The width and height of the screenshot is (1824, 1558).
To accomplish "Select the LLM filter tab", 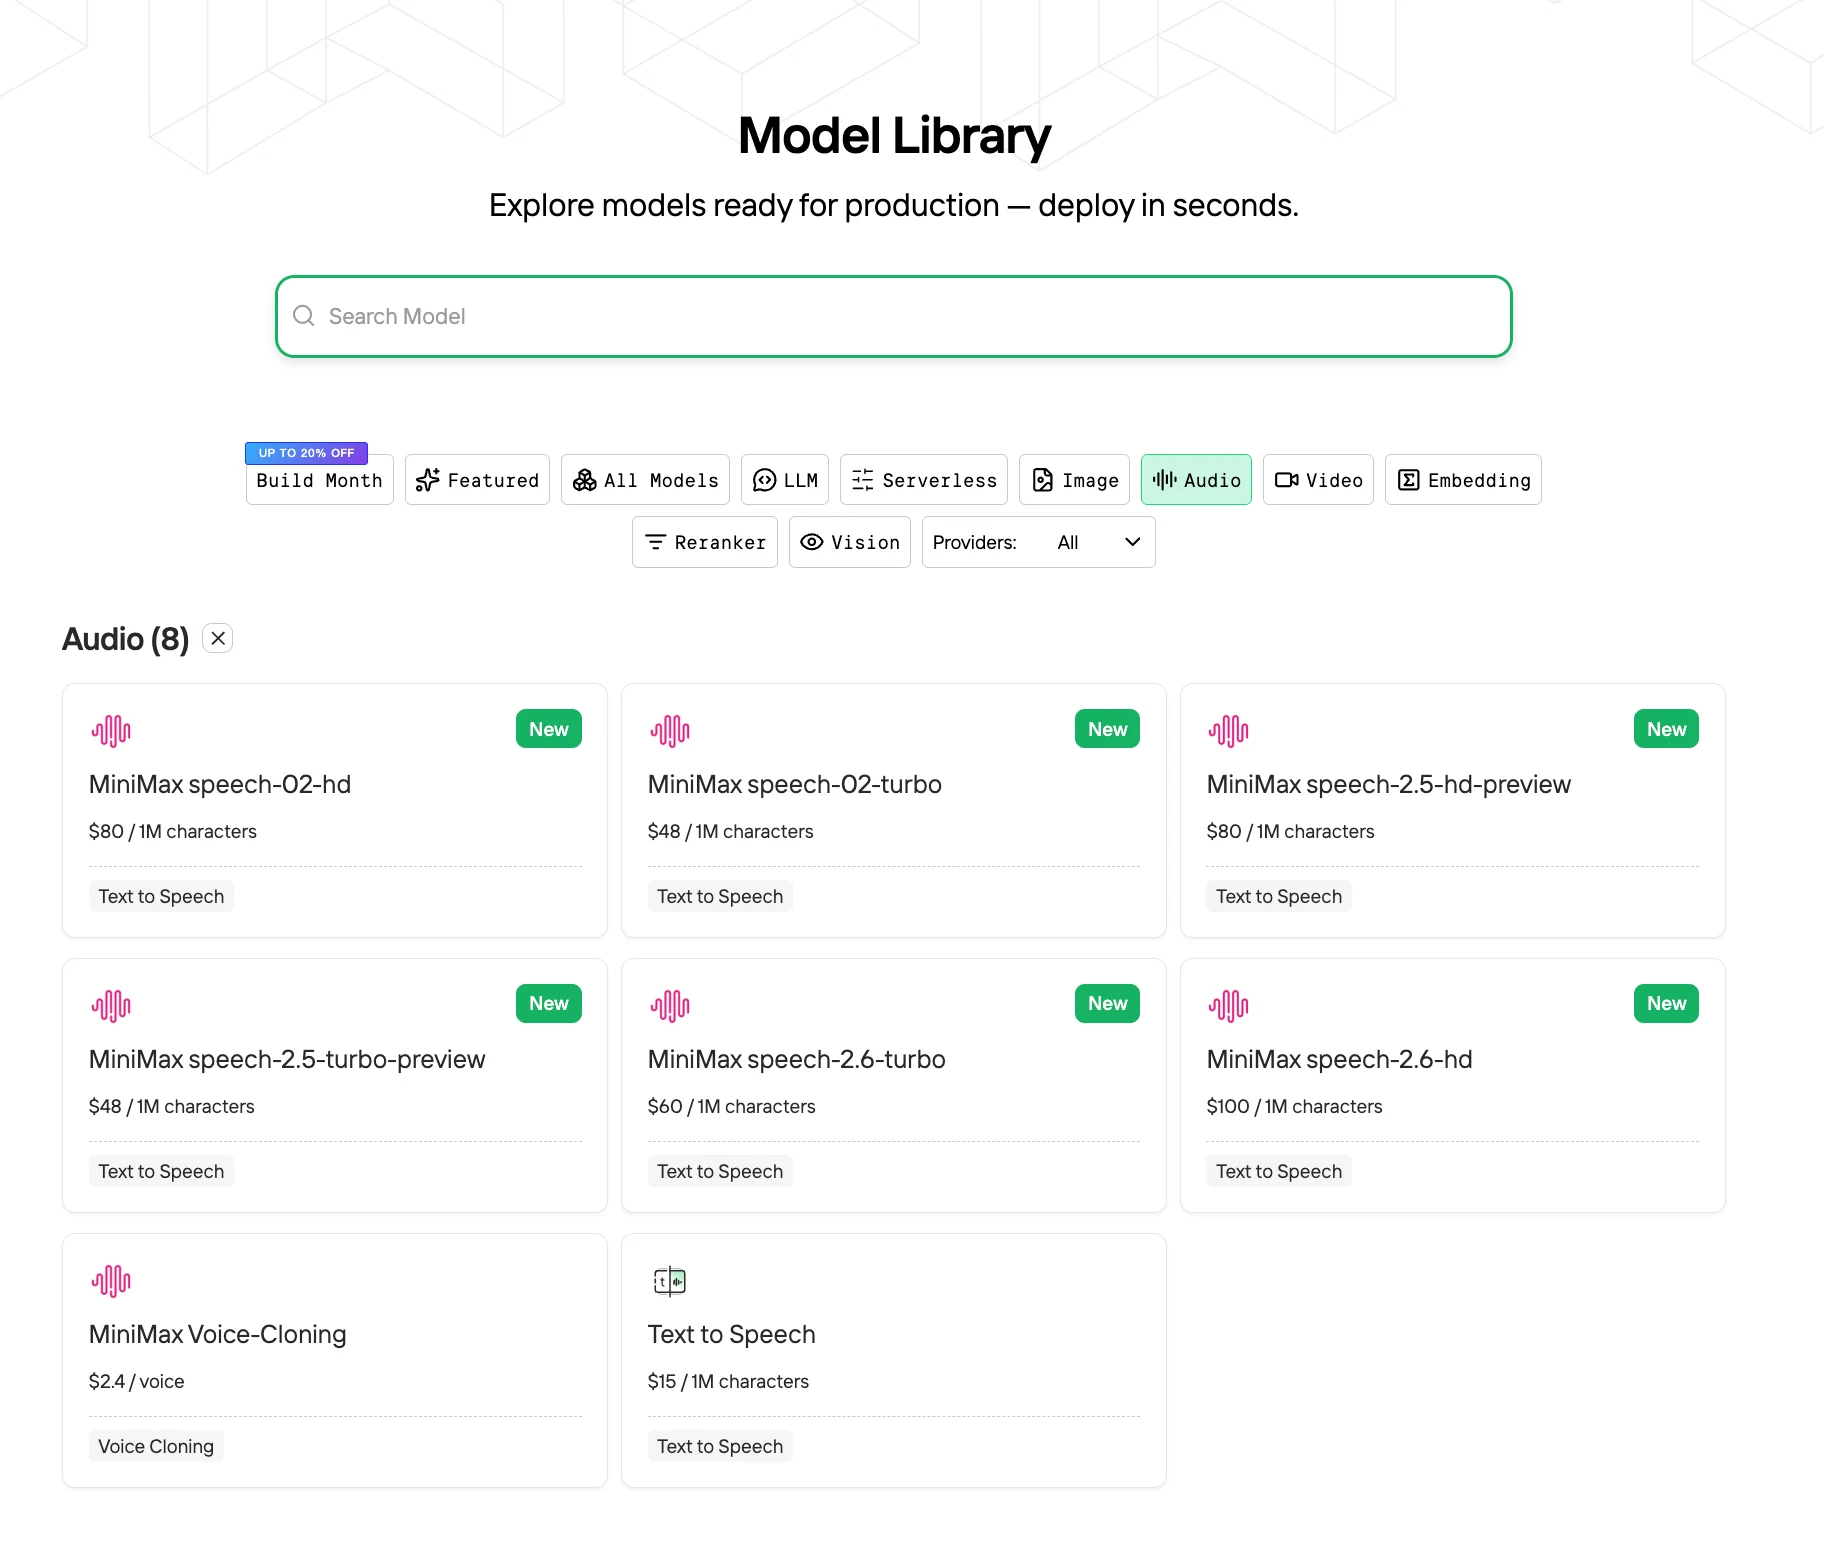I will click(785, 480).
